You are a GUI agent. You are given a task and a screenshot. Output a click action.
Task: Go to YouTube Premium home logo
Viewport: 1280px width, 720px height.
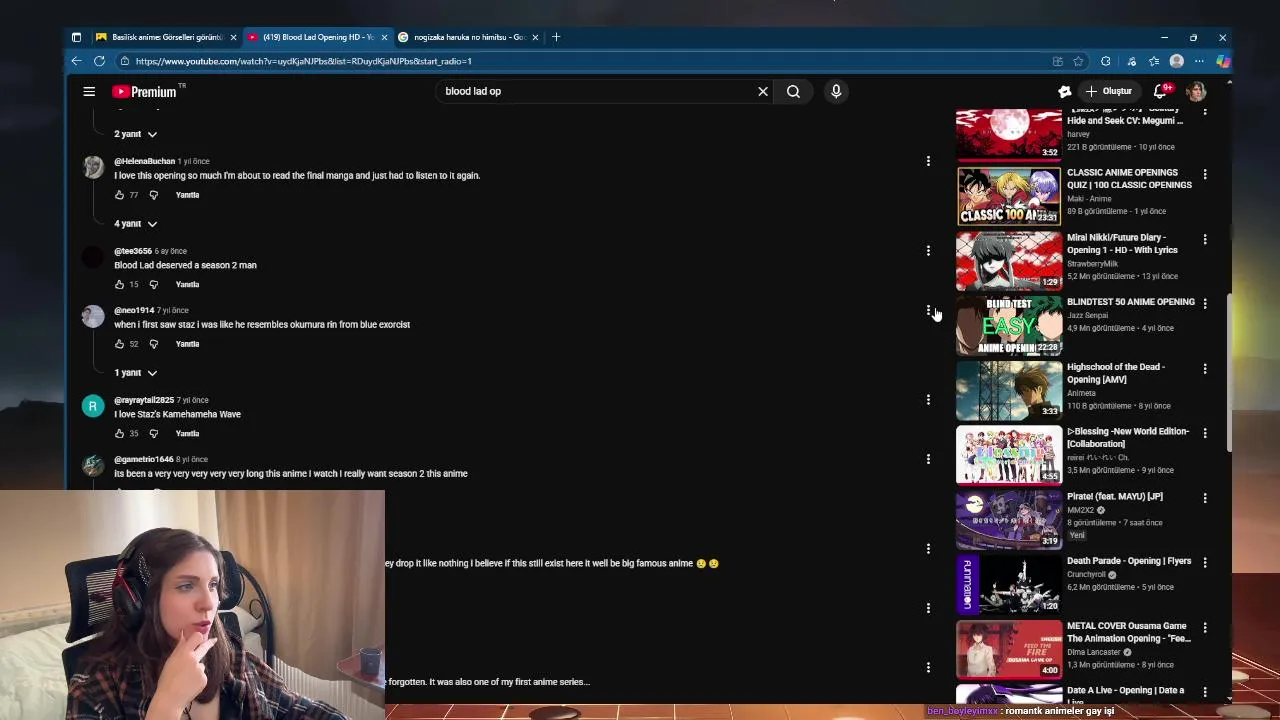click(x=146, y=91)
